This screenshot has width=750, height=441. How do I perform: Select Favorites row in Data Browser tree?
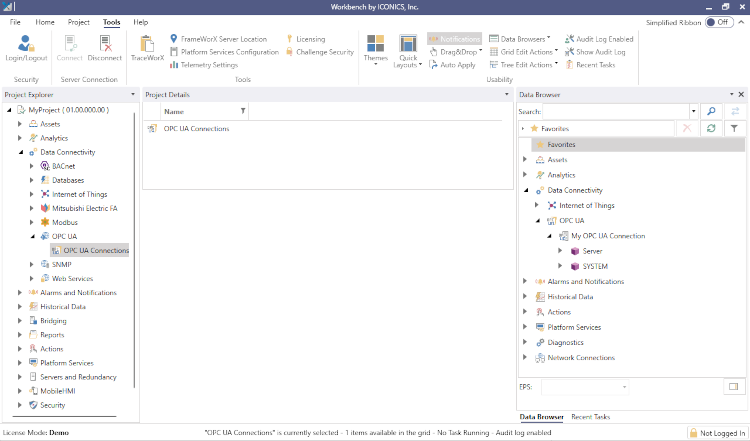[x=638, y=144]
